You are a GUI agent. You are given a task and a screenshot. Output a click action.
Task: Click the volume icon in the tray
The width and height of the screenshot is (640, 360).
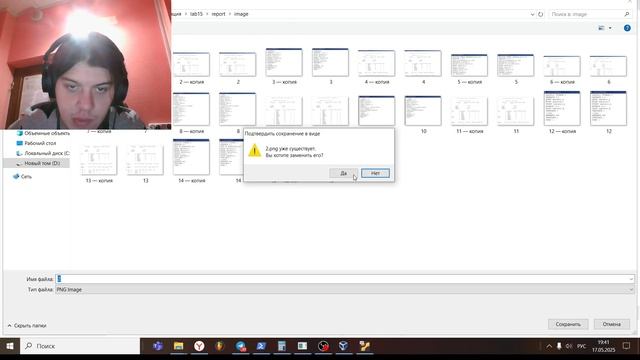569,346
